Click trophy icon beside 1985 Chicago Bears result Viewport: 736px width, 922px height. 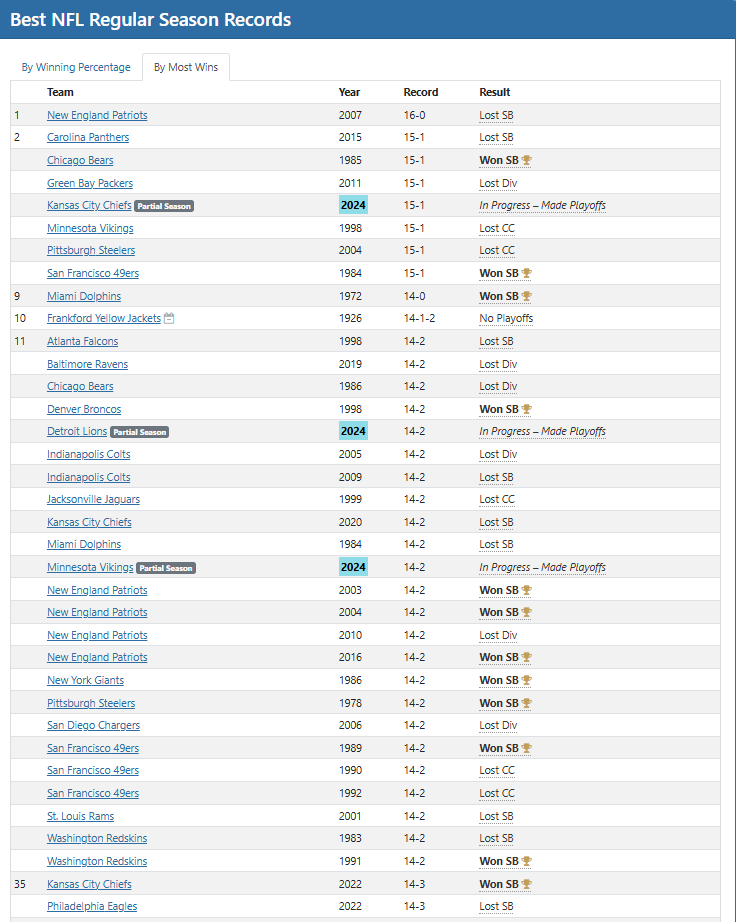[x=527, y=160]
